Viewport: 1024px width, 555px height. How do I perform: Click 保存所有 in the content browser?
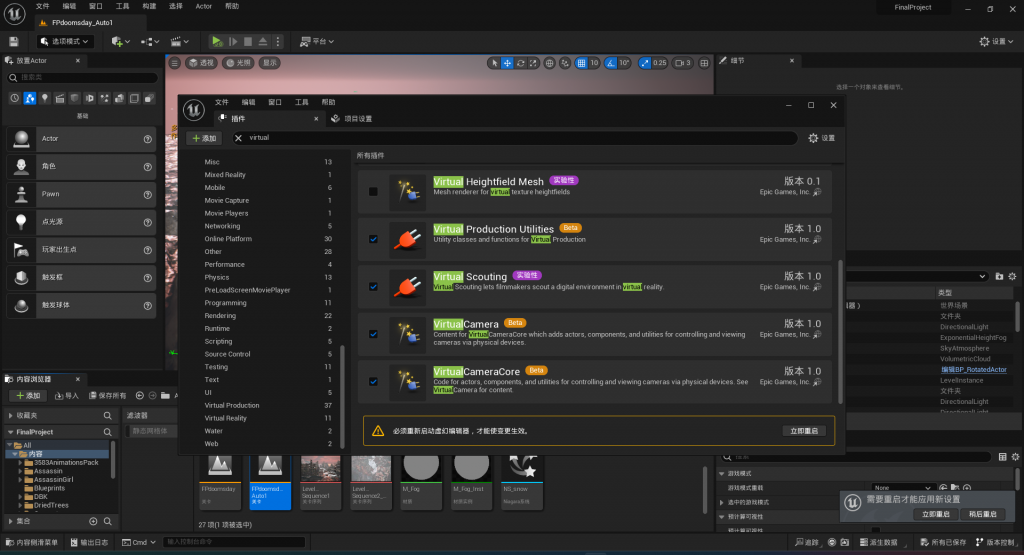pyautogui.click(x=108, y=396)
